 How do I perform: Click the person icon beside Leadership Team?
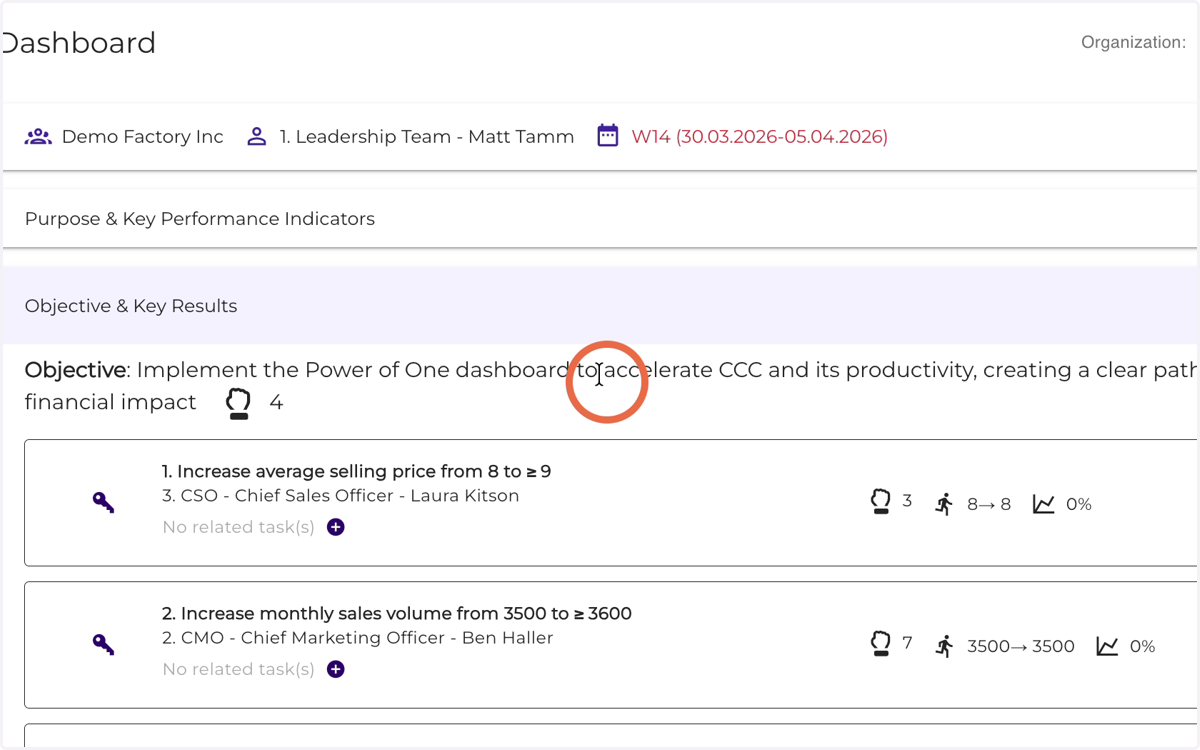pos(257,137)
